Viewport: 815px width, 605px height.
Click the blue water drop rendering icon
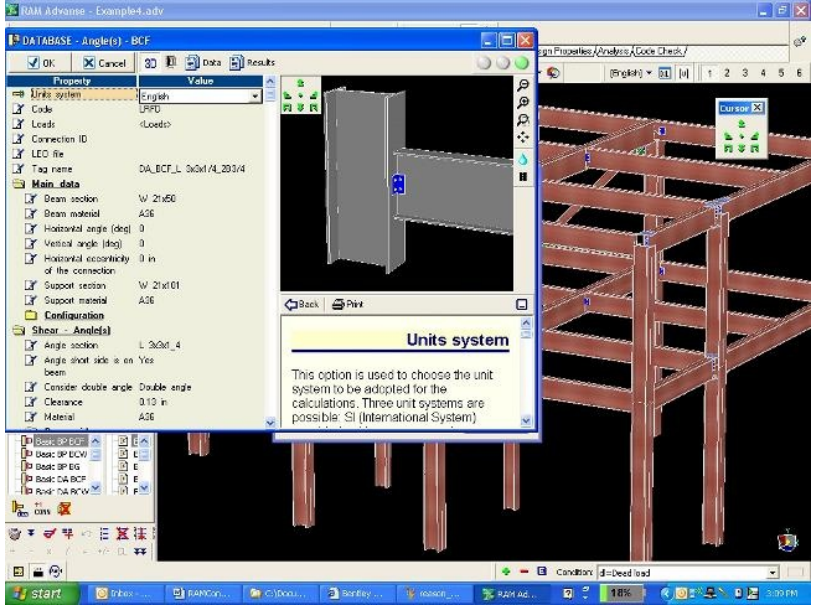[523, 159]
